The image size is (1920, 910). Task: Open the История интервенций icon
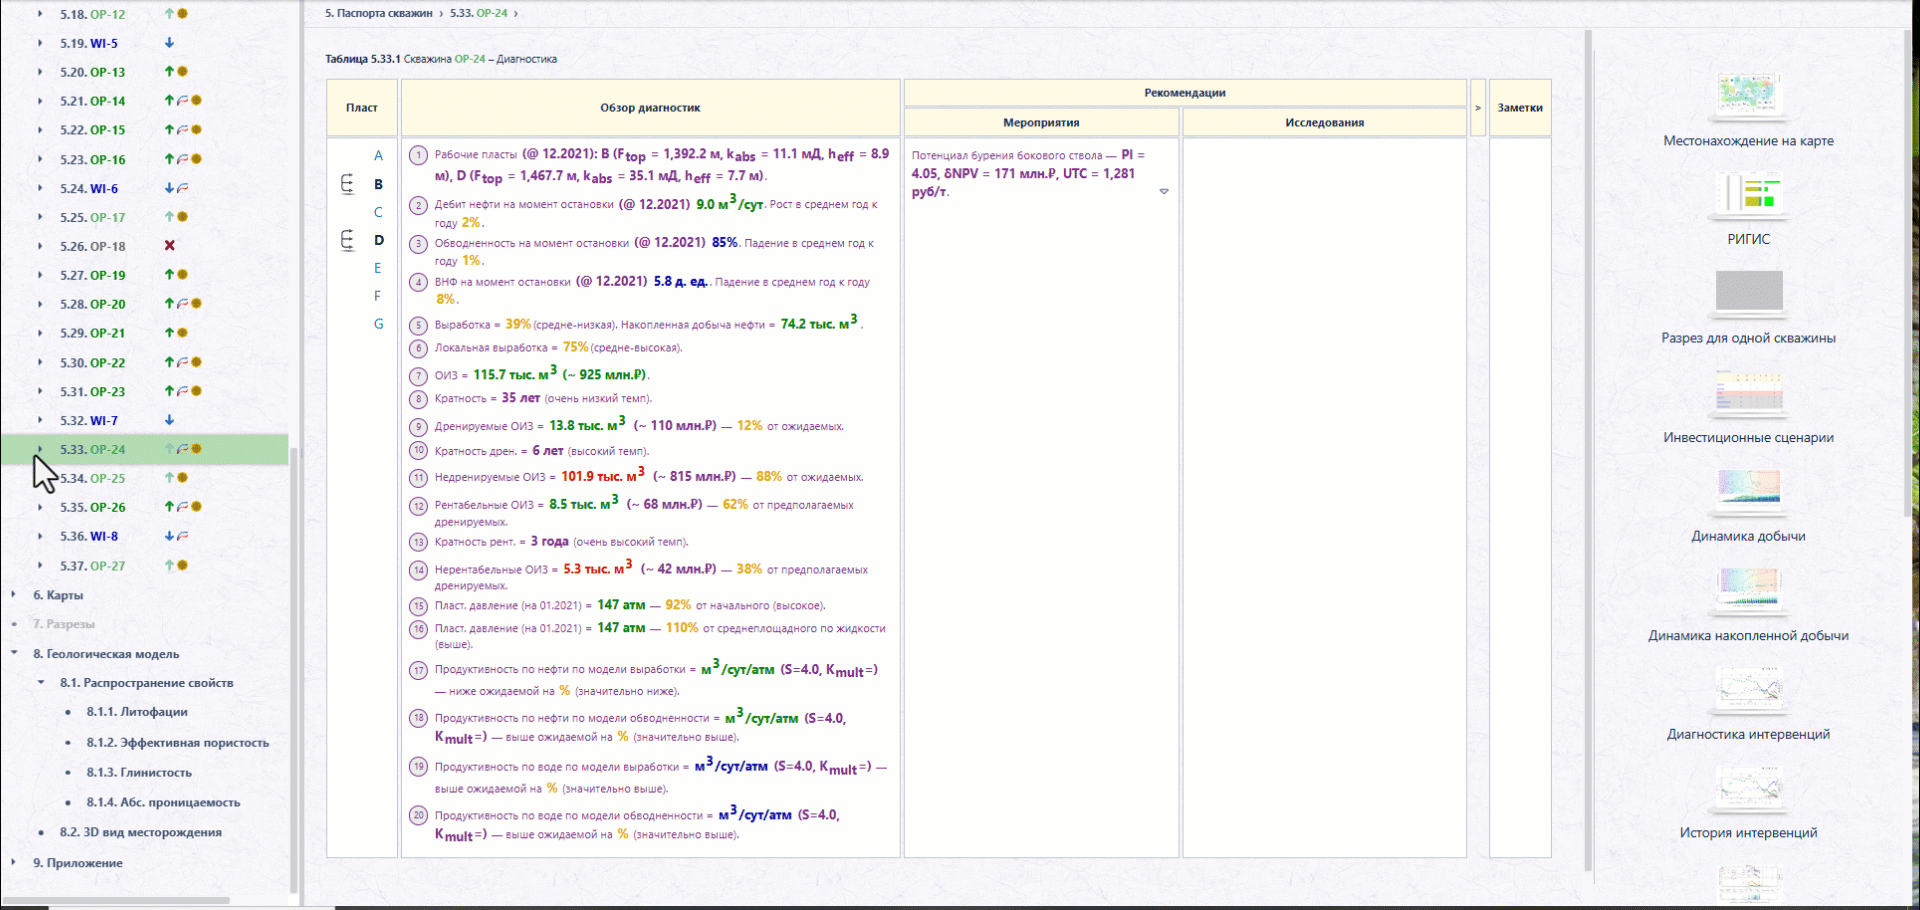point(1749,787)
